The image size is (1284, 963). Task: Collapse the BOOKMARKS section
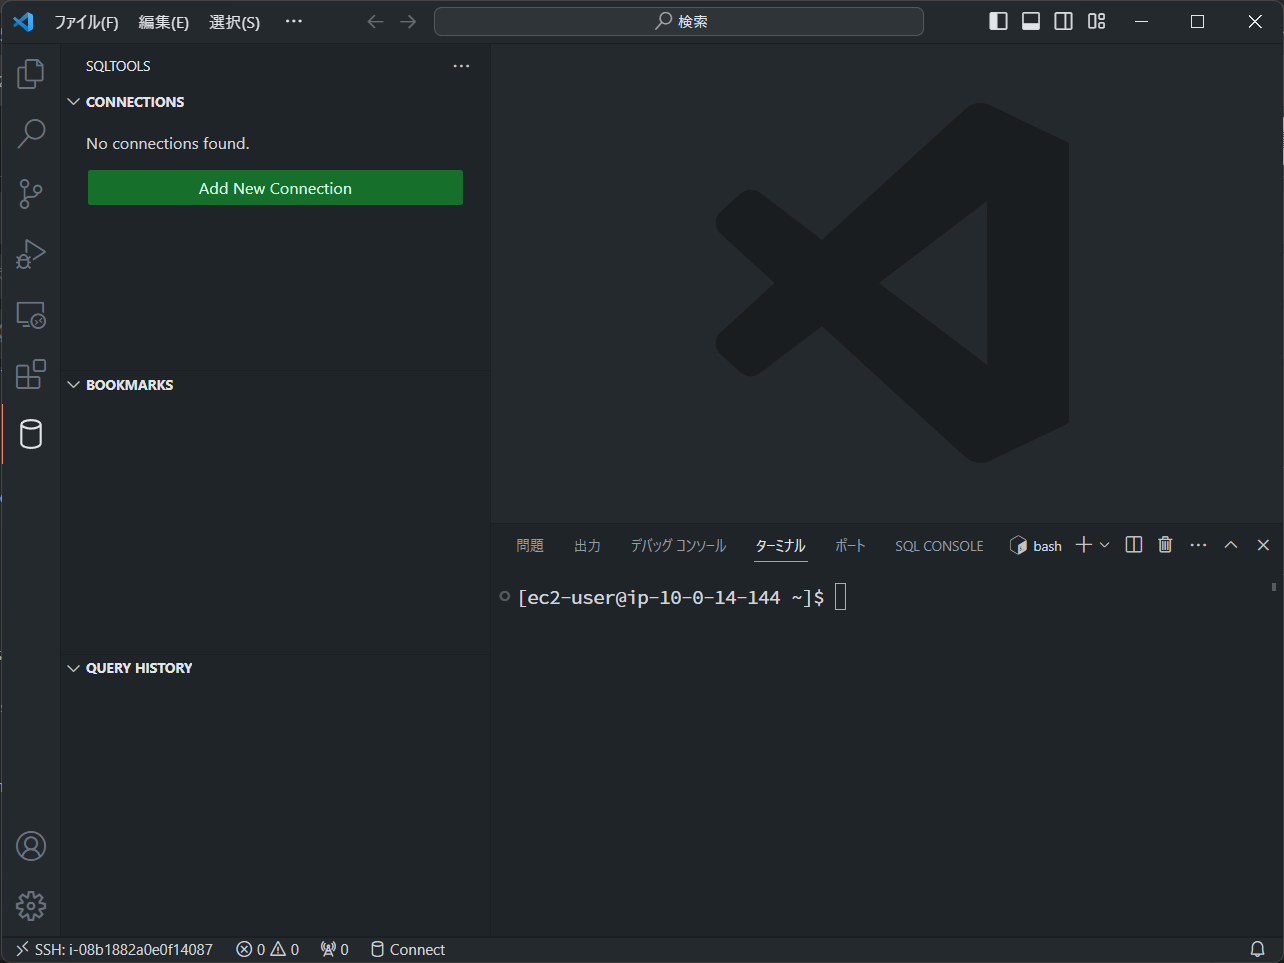click(74, 385)
